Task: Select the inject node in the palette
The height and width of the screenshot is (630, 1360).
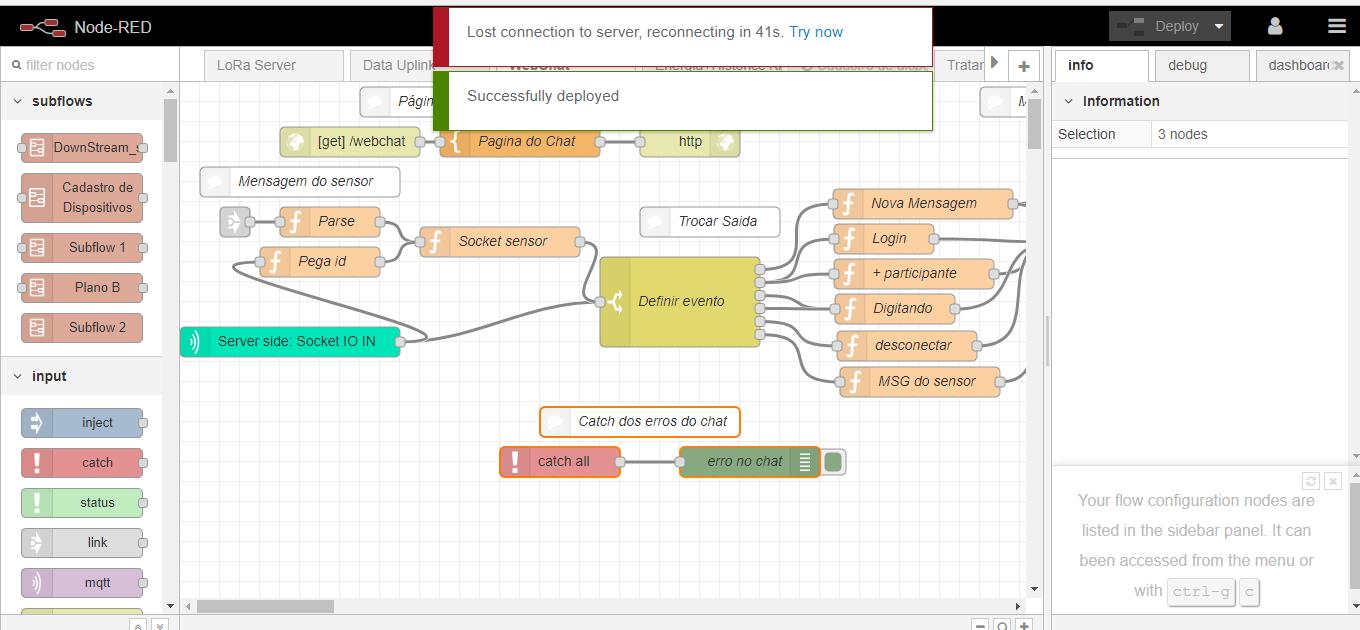Action: (x=83, y=422)
